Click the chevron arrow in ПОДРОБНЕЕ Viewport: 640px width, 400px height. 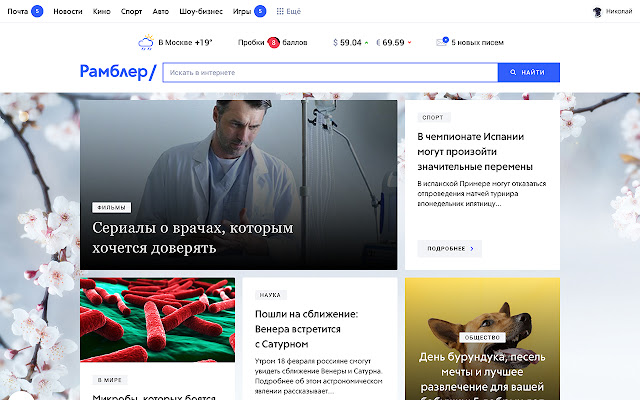pos(472,249)
